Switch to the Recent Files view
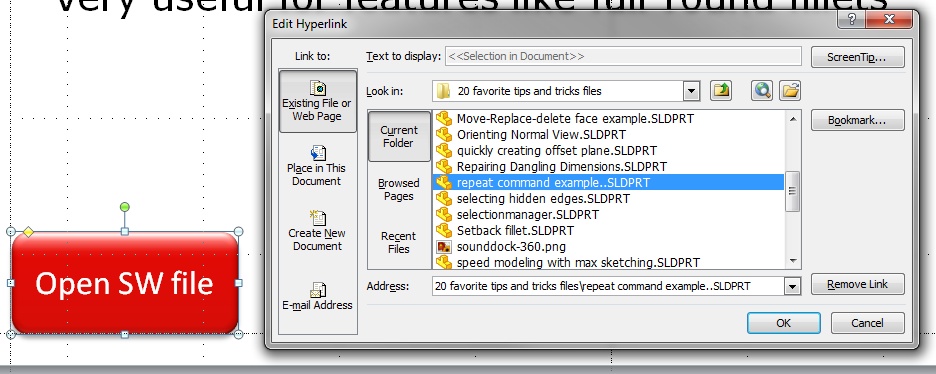 click(399, 242)
